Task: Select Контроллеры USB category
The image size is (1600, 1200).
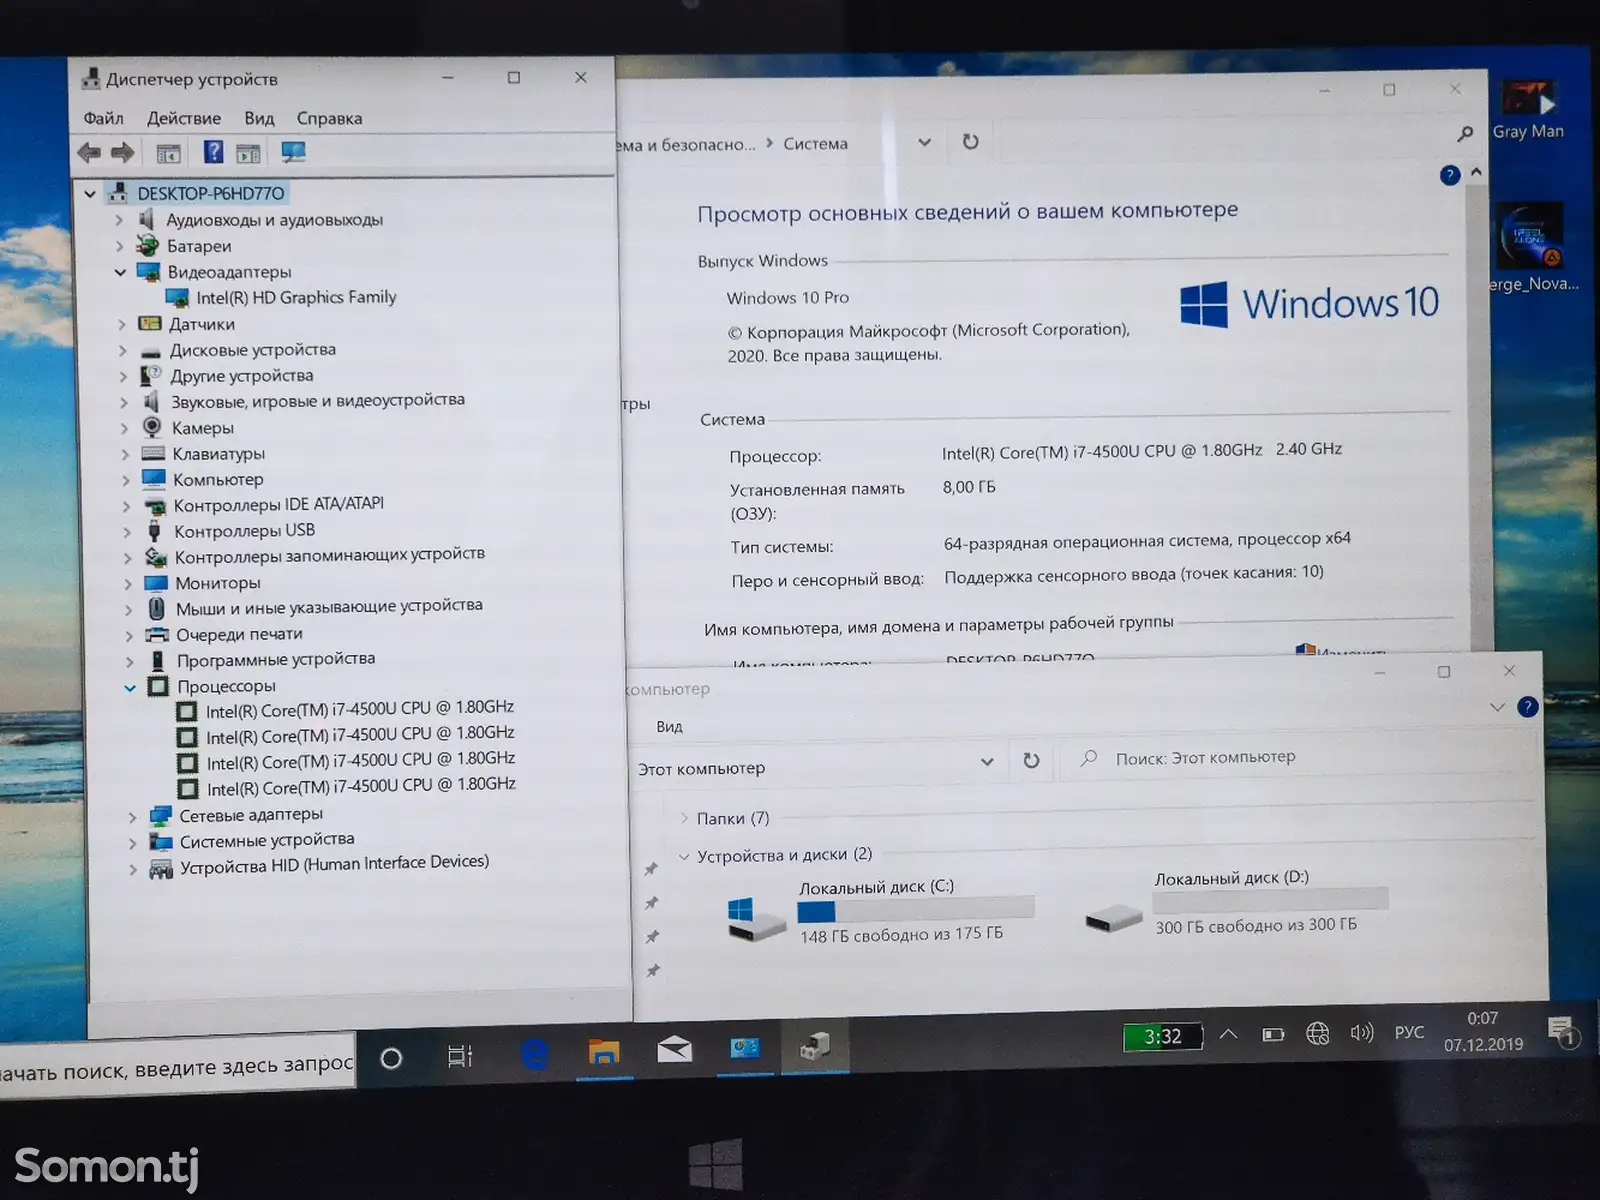Action: tap(244, 531)
